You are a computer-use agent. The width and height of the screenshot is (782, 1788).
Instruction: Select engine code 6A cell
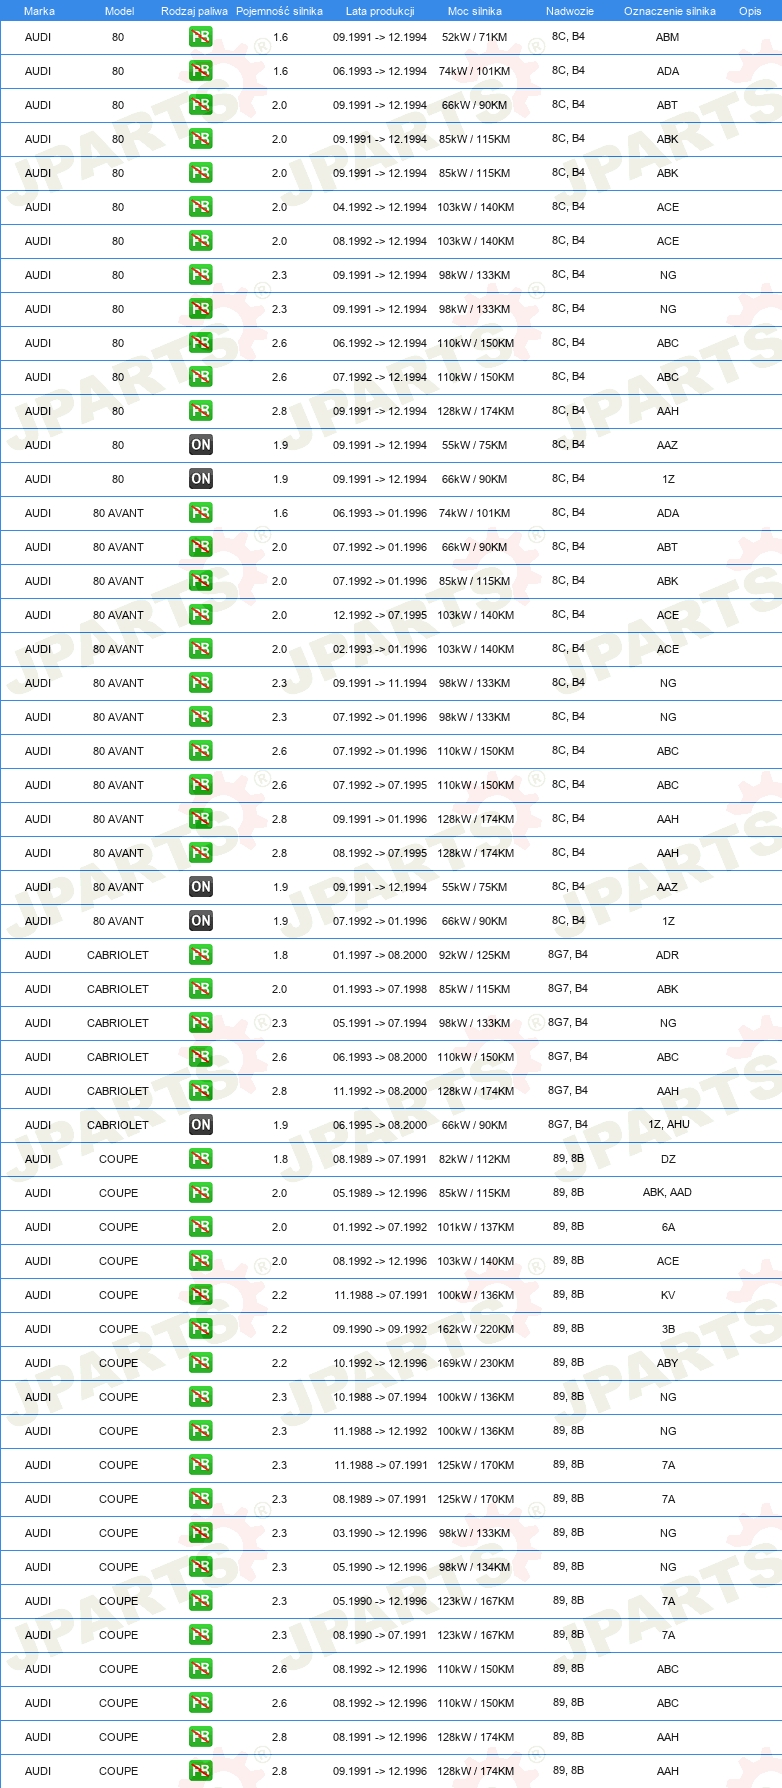point(668,1227)
